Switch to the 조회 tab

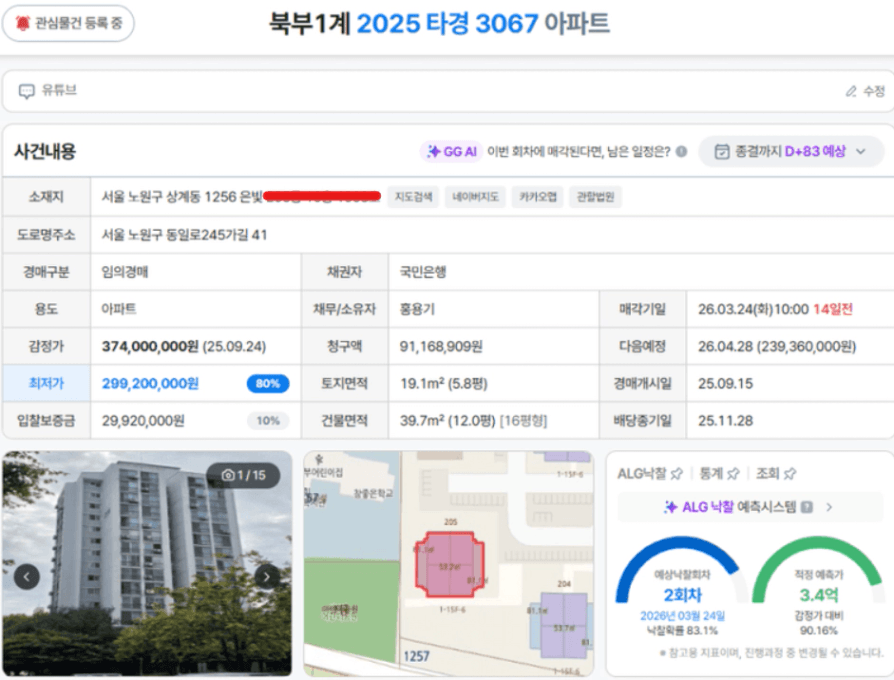(767, 473)
